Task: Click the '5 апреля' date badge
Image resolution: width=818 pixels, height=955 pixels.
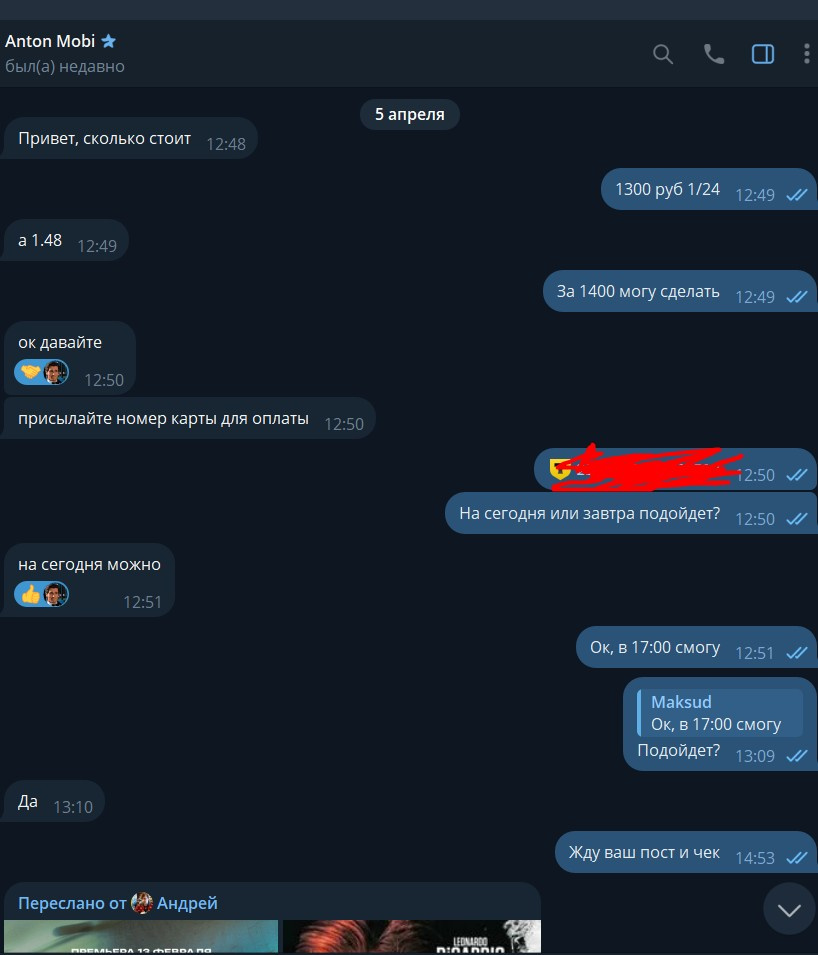Action: click(409, 115)
